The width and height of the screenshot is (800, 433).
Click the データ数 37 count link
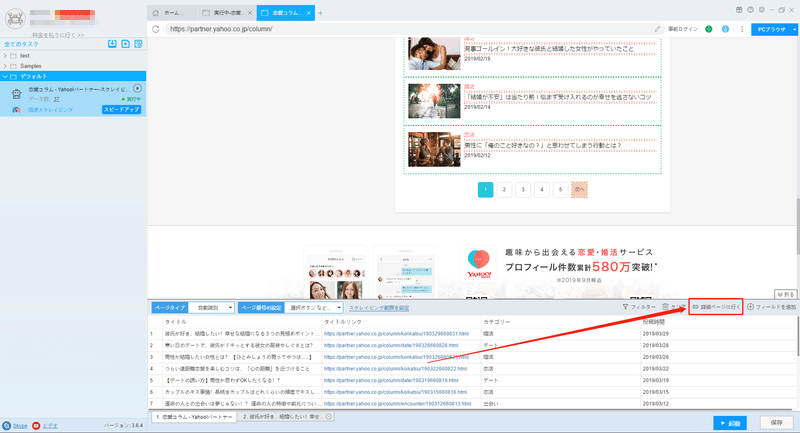pos(57,99)
